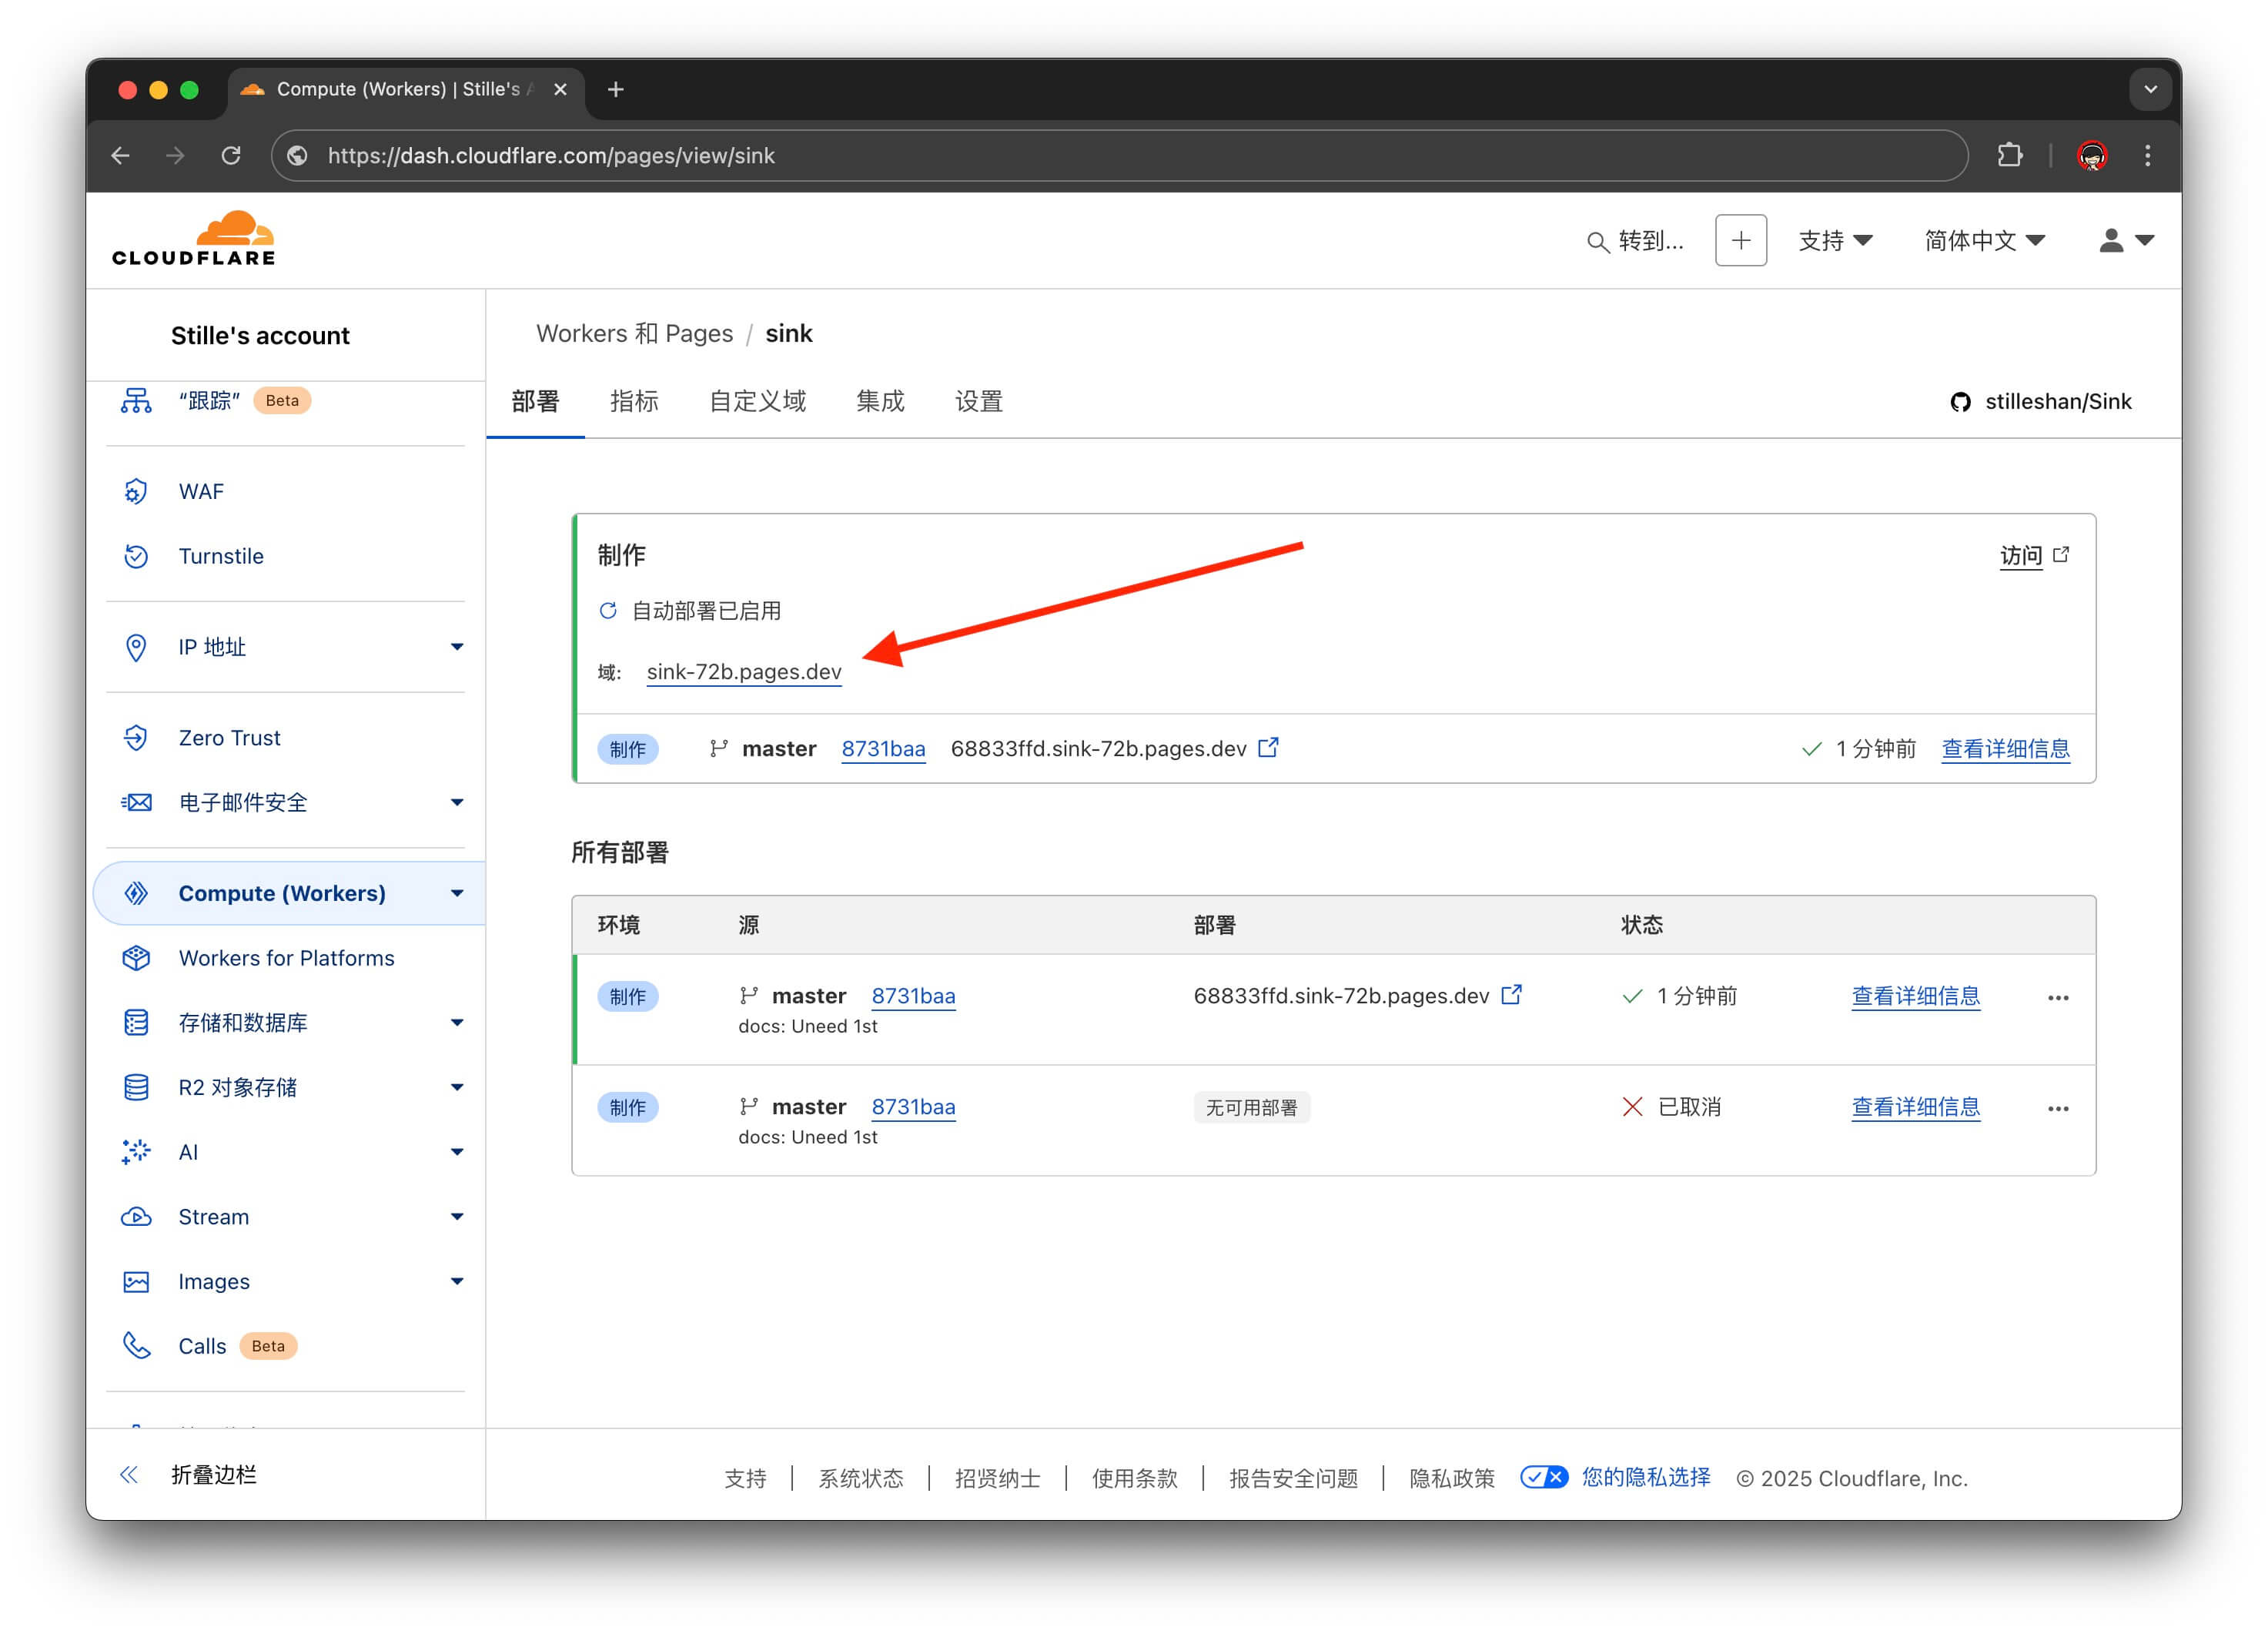The width and height of the screenshot is (2268, 1634).
Task: Expand the 存储和数据库 menu arrow
Action: 457,1022
